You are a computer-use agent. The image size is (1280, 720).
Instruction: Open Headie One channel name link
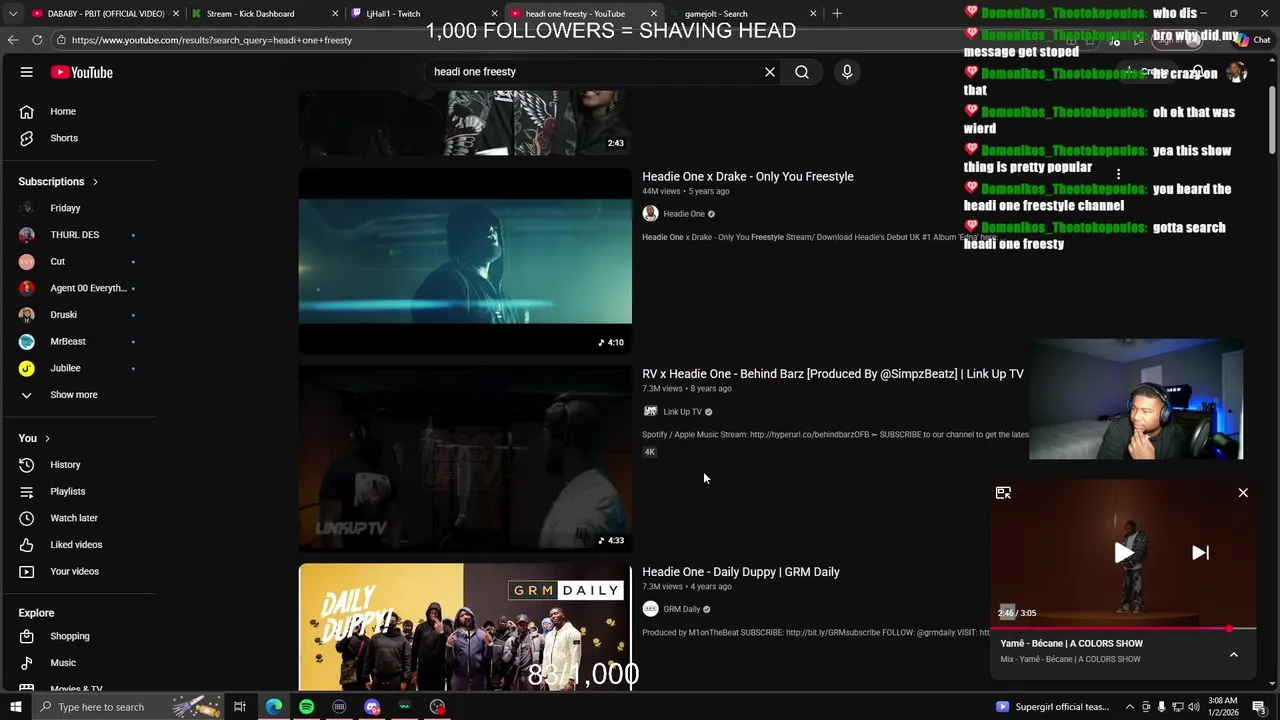tap(684, 214)
